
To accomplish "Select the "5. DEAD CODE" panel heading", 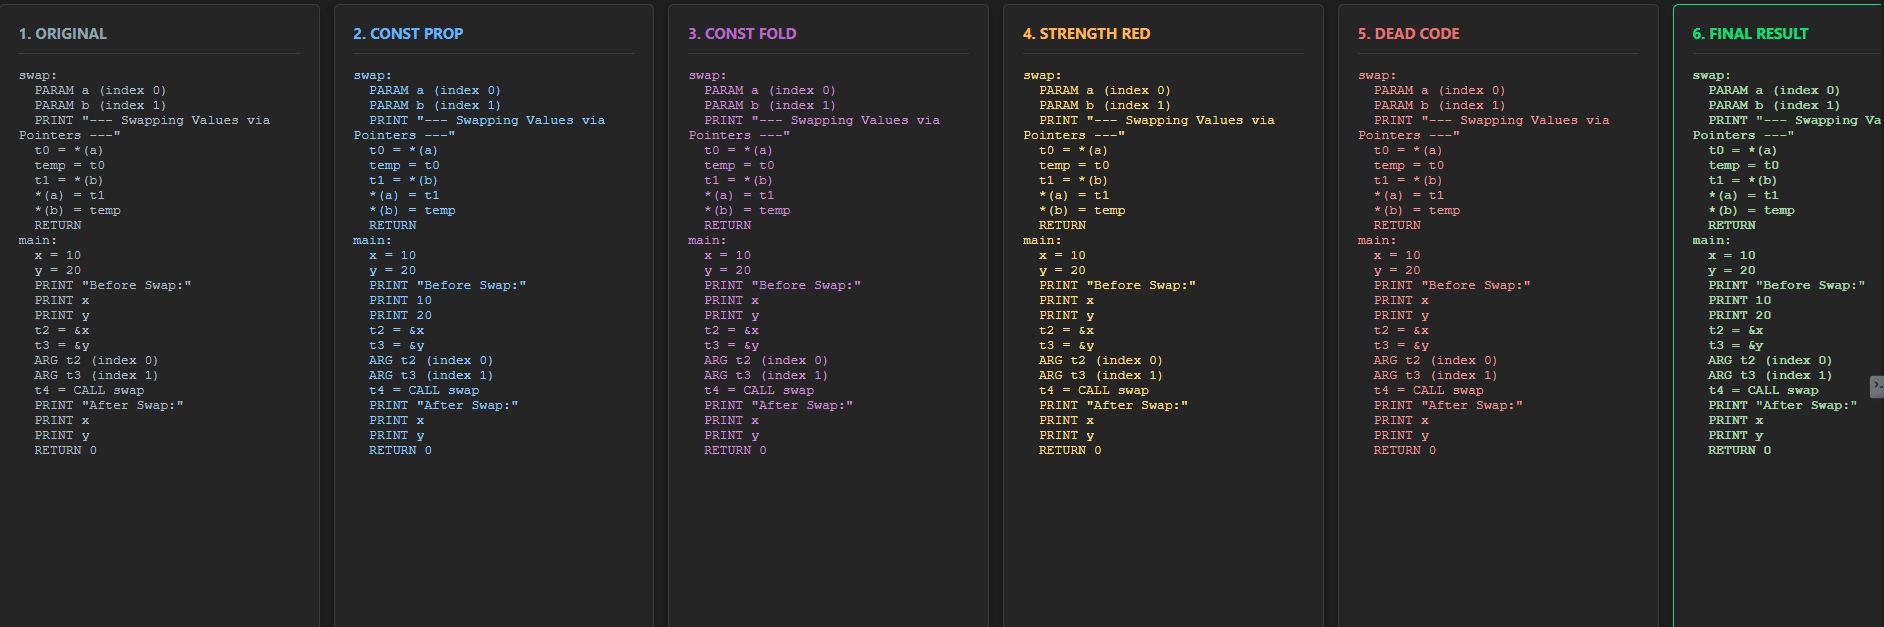I will click(x=1408, y=34).
